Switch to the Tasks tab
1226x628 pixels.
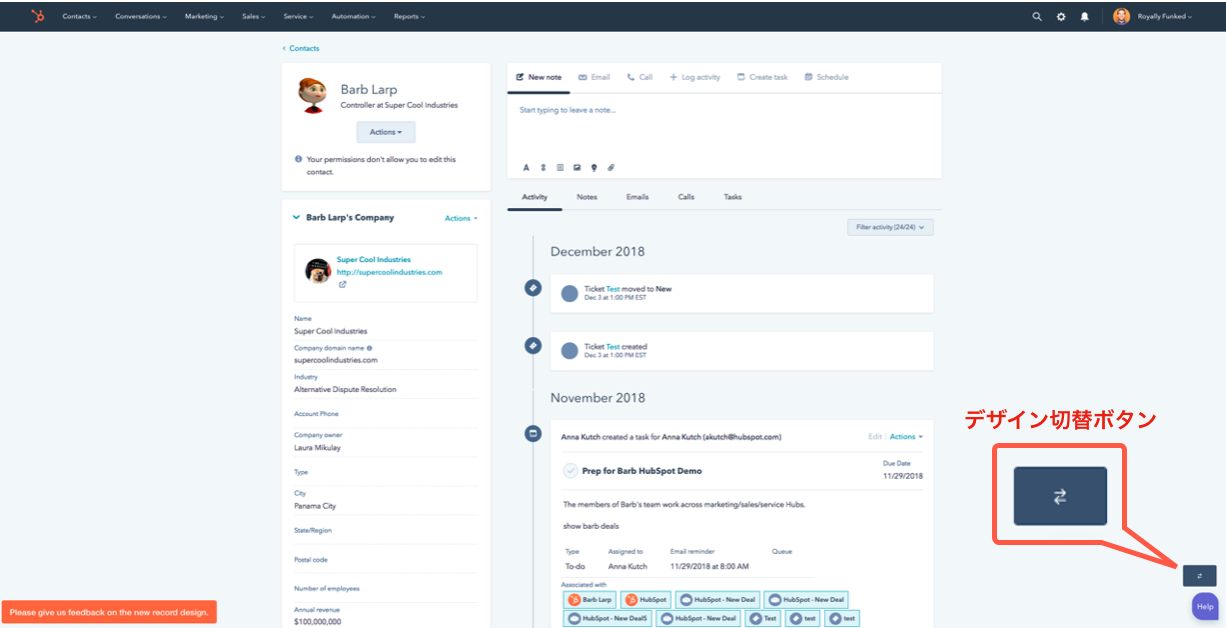click(733, 197)
